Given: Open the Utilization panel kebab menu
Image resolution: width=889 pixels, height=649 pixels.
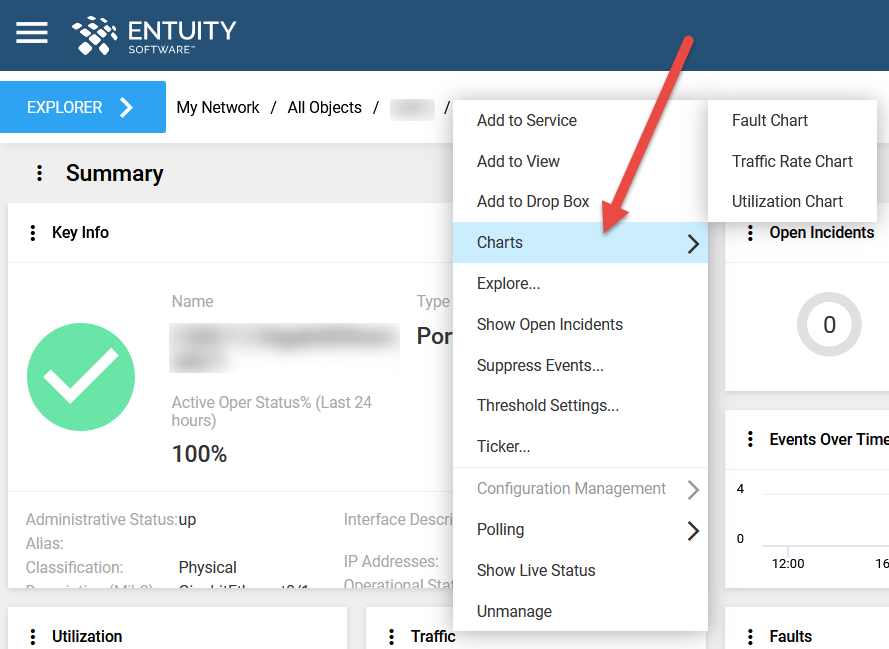Looking at the screenshot, I should [33, 636].
